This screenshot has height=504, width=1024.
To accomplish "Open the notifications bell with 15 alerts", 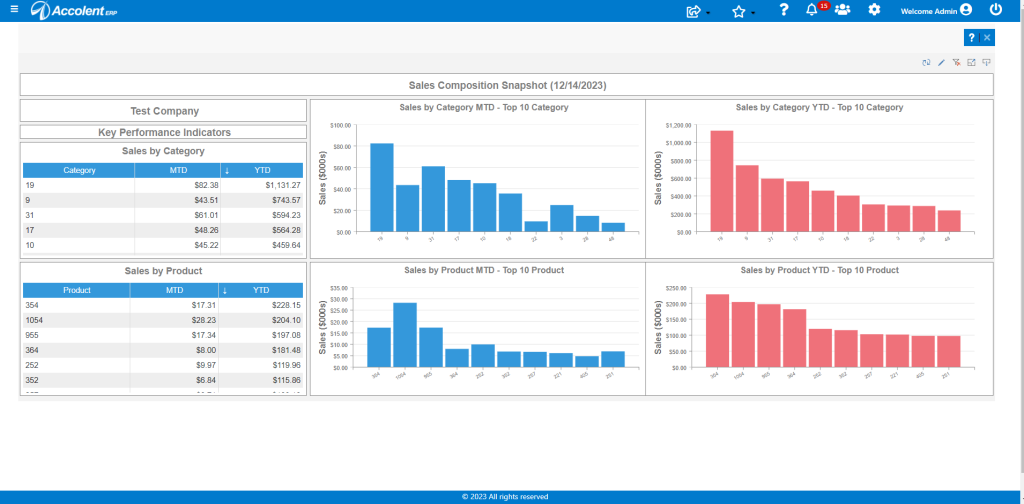I will [812, 10].
